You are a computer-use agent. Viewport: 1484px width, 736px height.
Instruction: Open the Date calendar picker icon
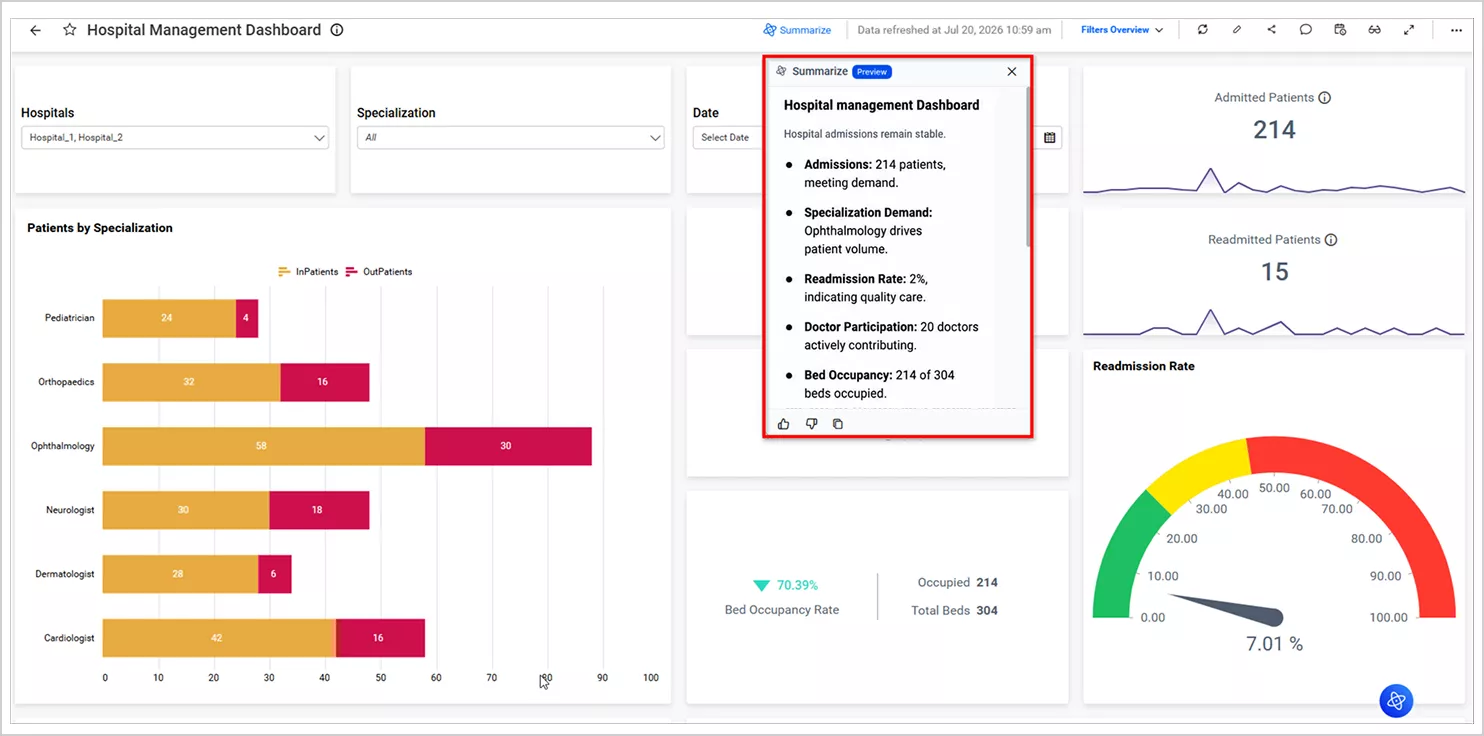pyautogui.click(x=1049, y=138)
